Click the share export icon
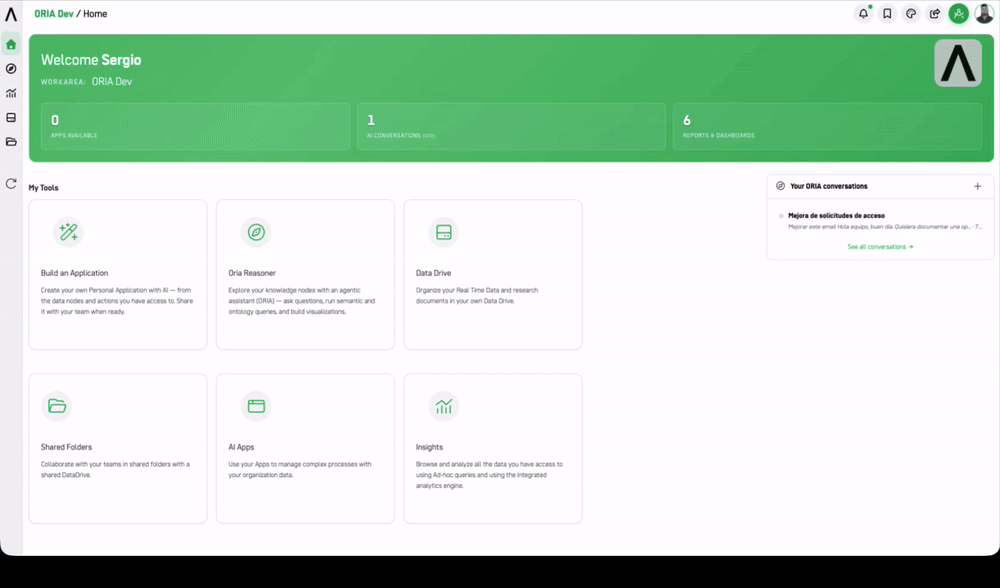Image resolution: width=1000 pixels, height=588 pixels. [x=935, y=13]
